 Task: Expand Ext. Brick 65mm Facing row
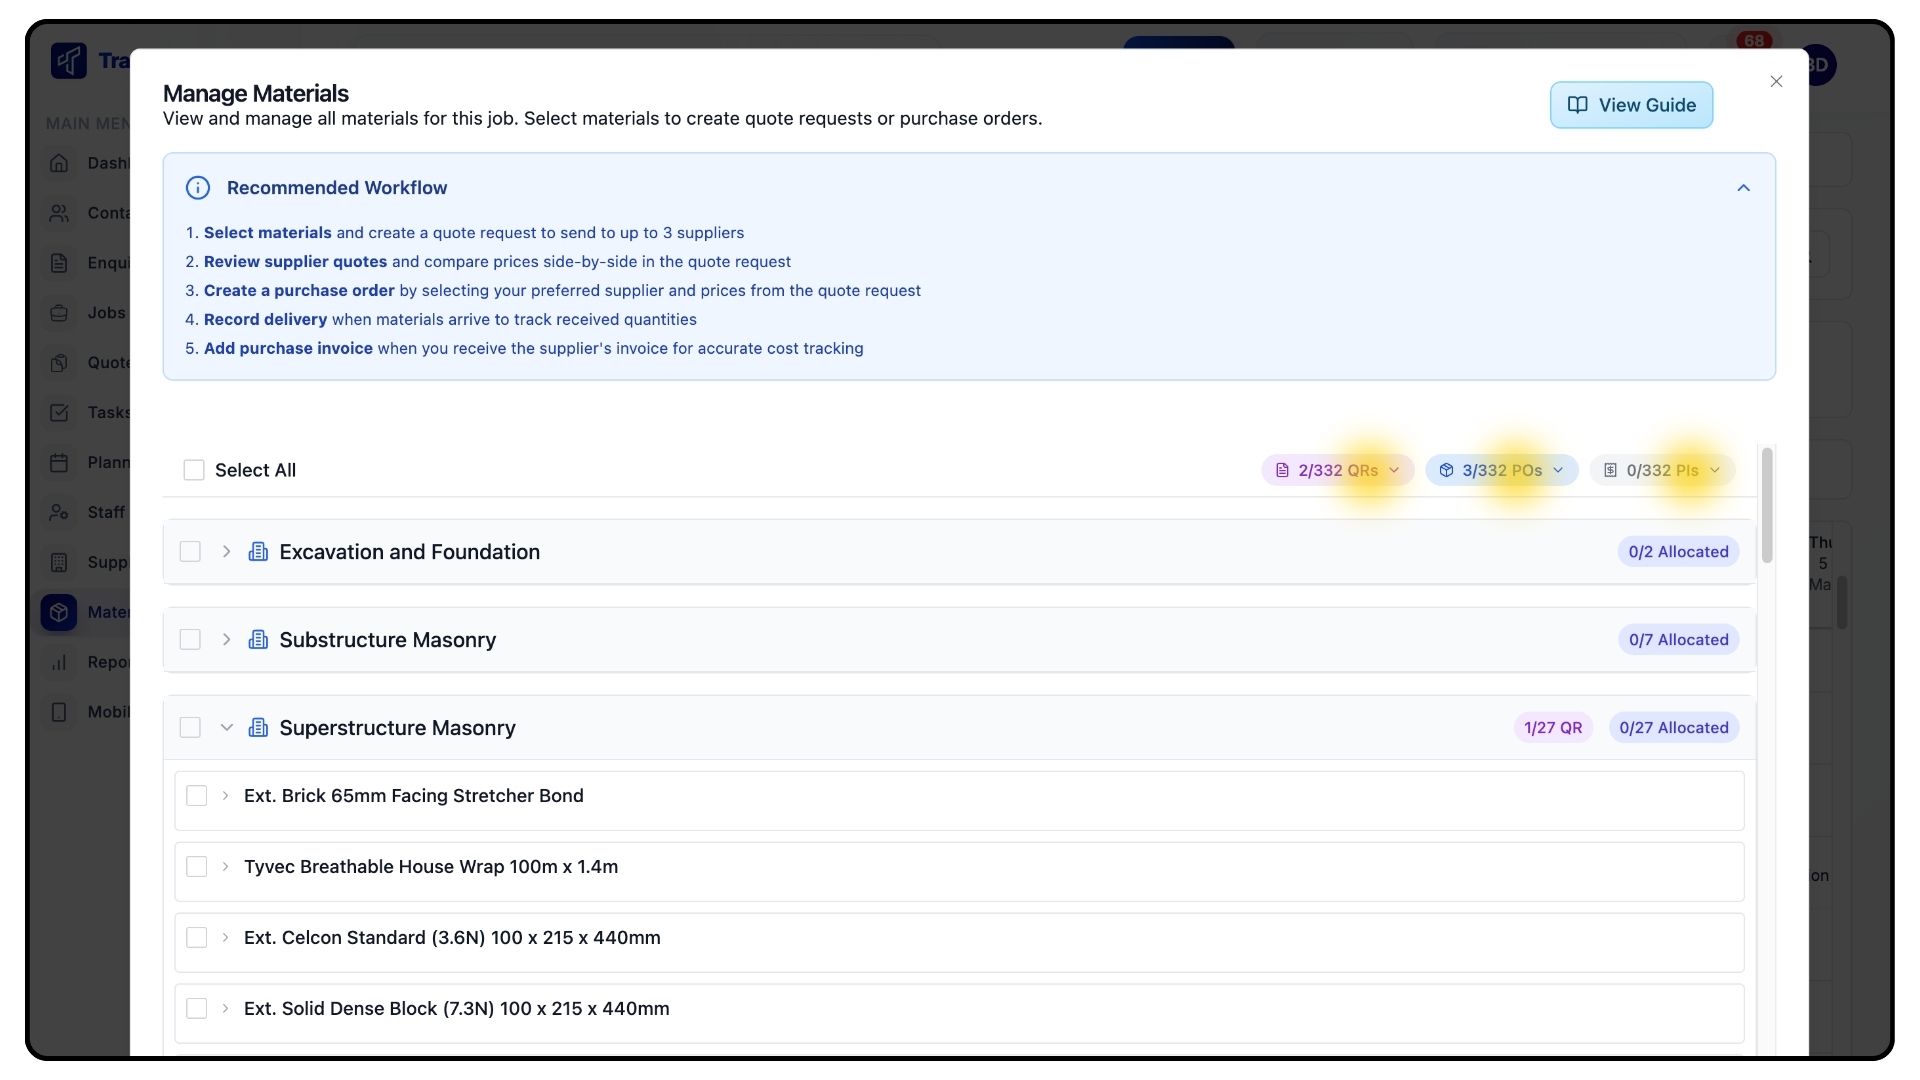[x=225, y=796]
